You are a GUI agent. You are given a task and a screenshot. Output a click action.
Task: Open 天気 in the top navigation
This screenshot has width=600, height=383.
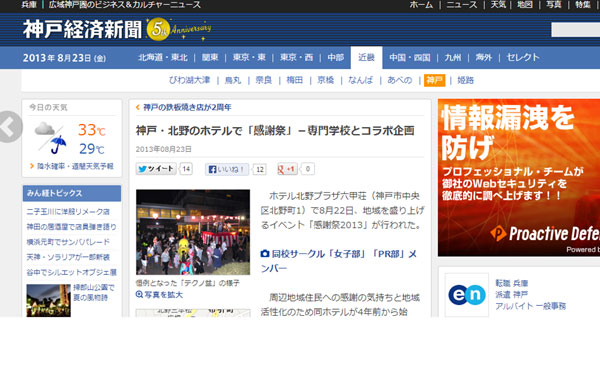tap(499, 5)
